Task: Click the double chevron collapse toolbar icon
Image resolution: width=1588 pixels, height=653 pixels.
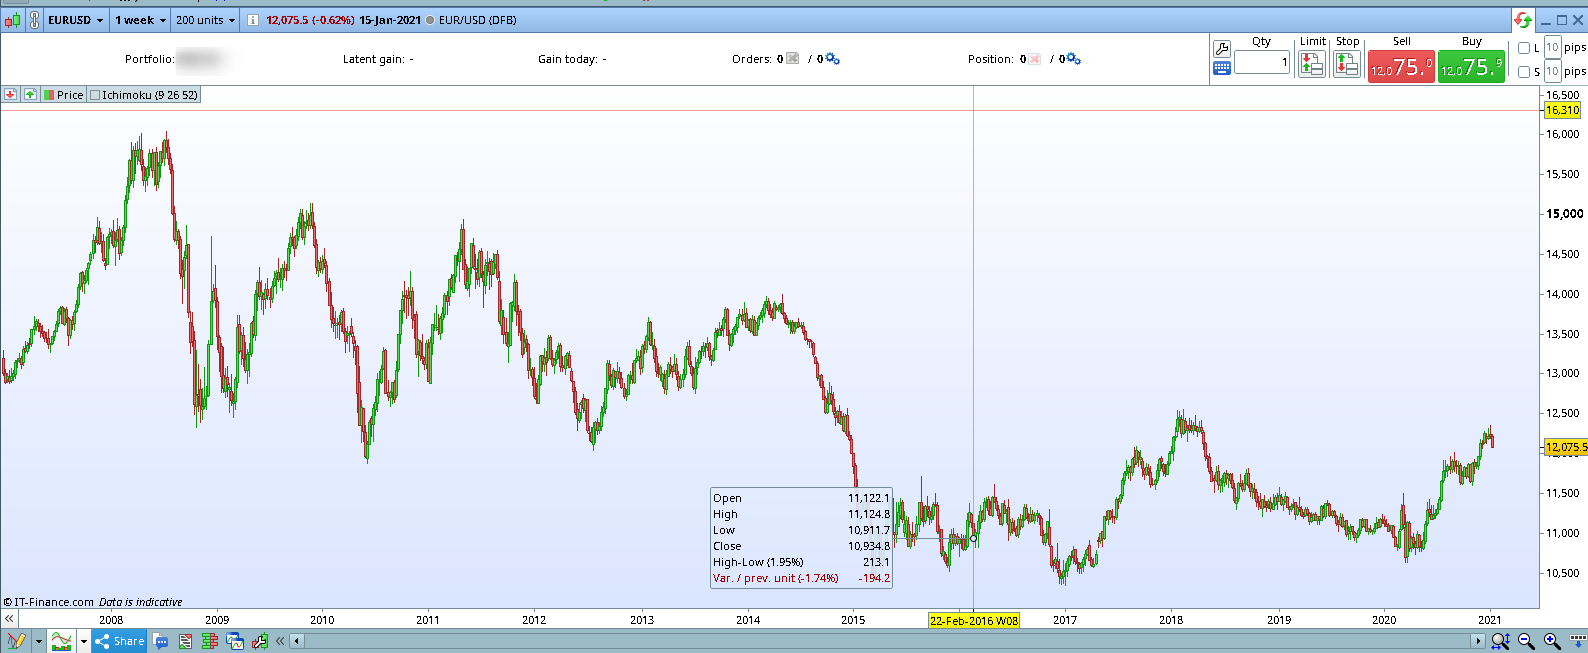Action: click(x=280, y=641)
